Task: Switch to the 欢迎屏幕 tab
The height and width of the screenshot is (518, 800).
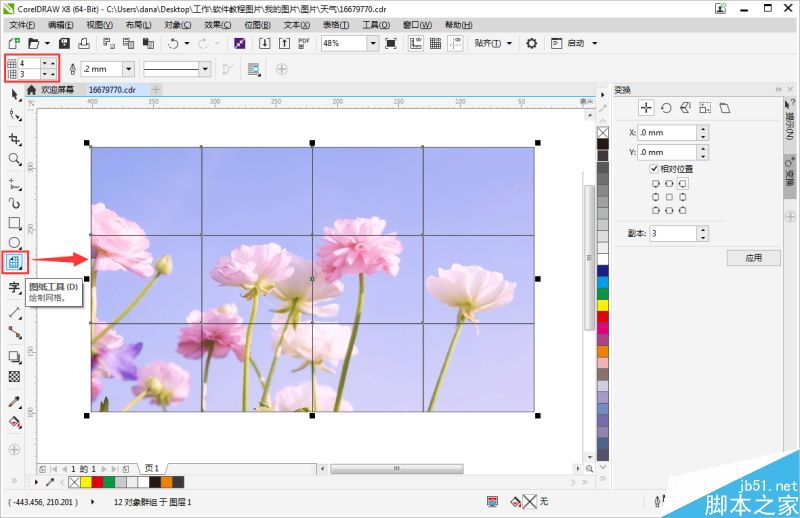Action: pyautogui.click(x=58, y=90)
